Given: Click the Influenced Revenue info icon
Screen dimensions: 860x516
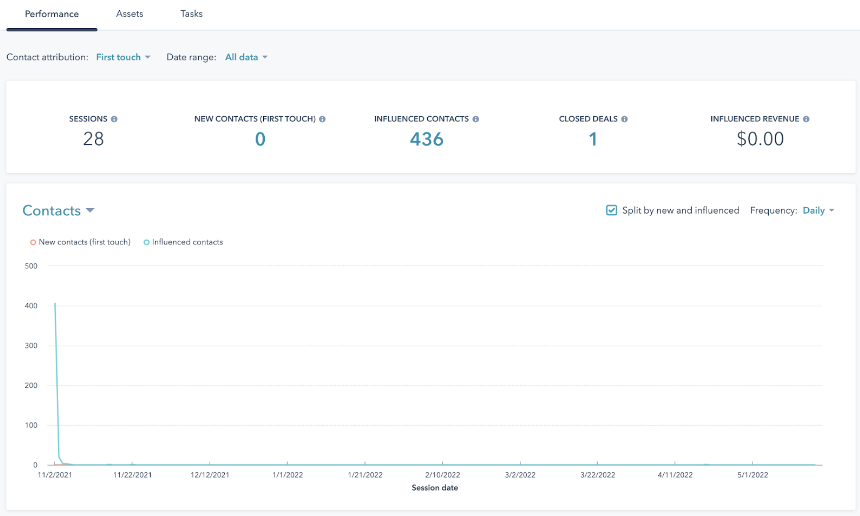Looking at the screenshot, I should click(x=806, y=119).
